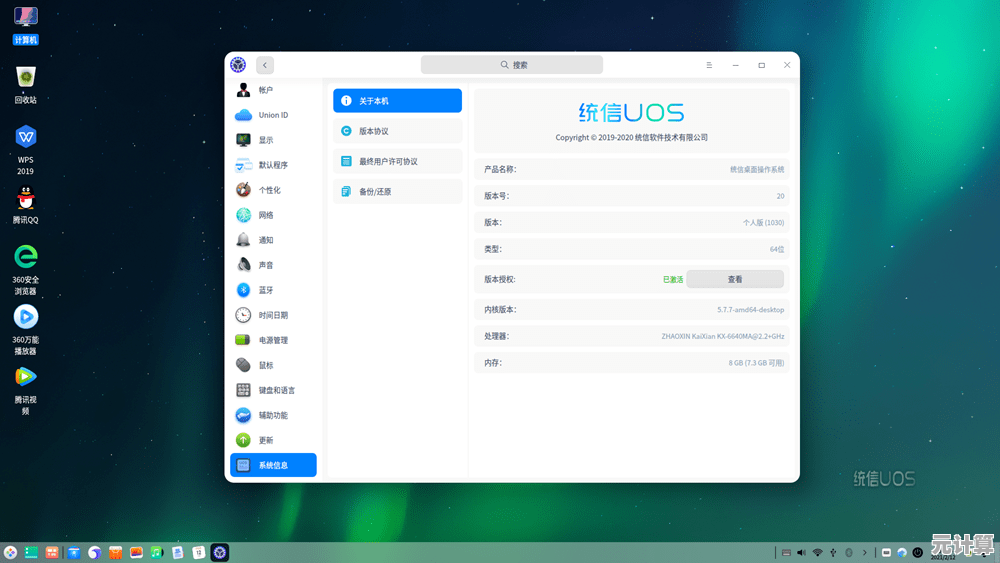Click the control center taskbar icon
The height and width of the screenshot is (563, 1000).
pos(219,552)
